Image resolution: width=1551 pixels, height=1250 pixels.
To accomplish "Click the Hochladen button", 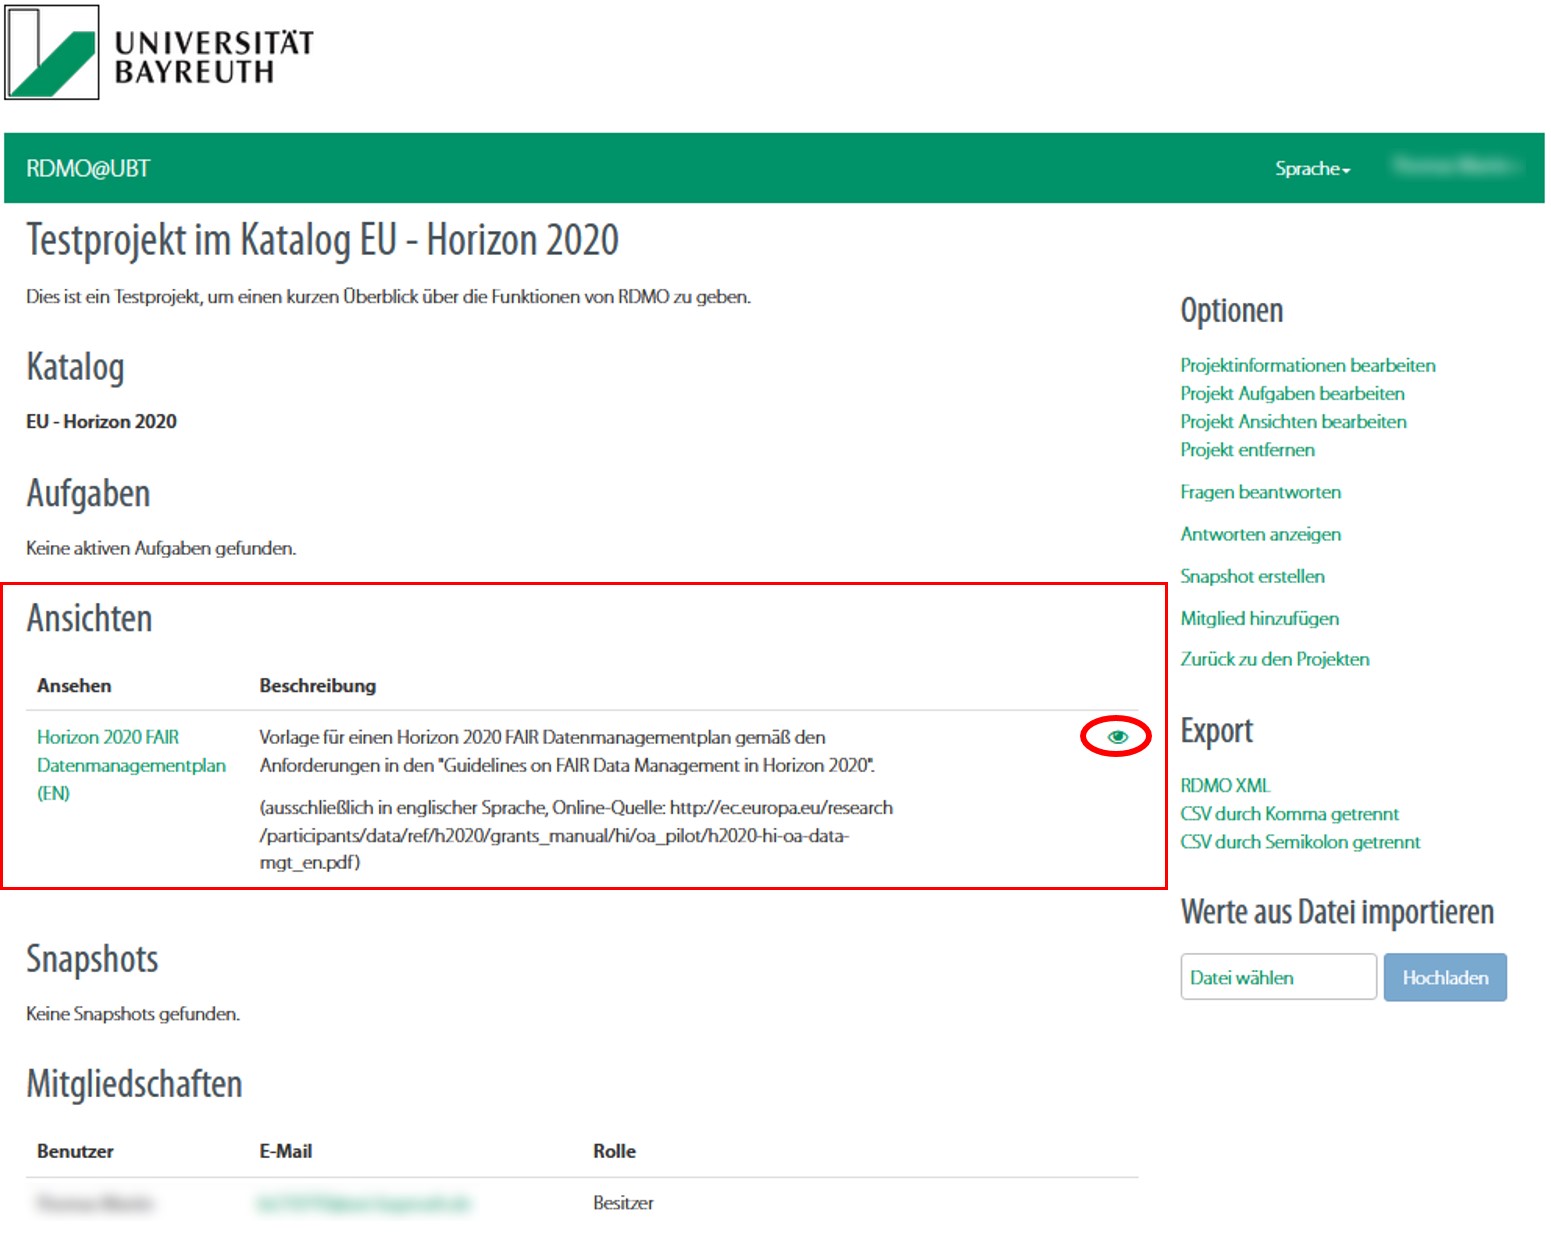I will point(1445,977).
